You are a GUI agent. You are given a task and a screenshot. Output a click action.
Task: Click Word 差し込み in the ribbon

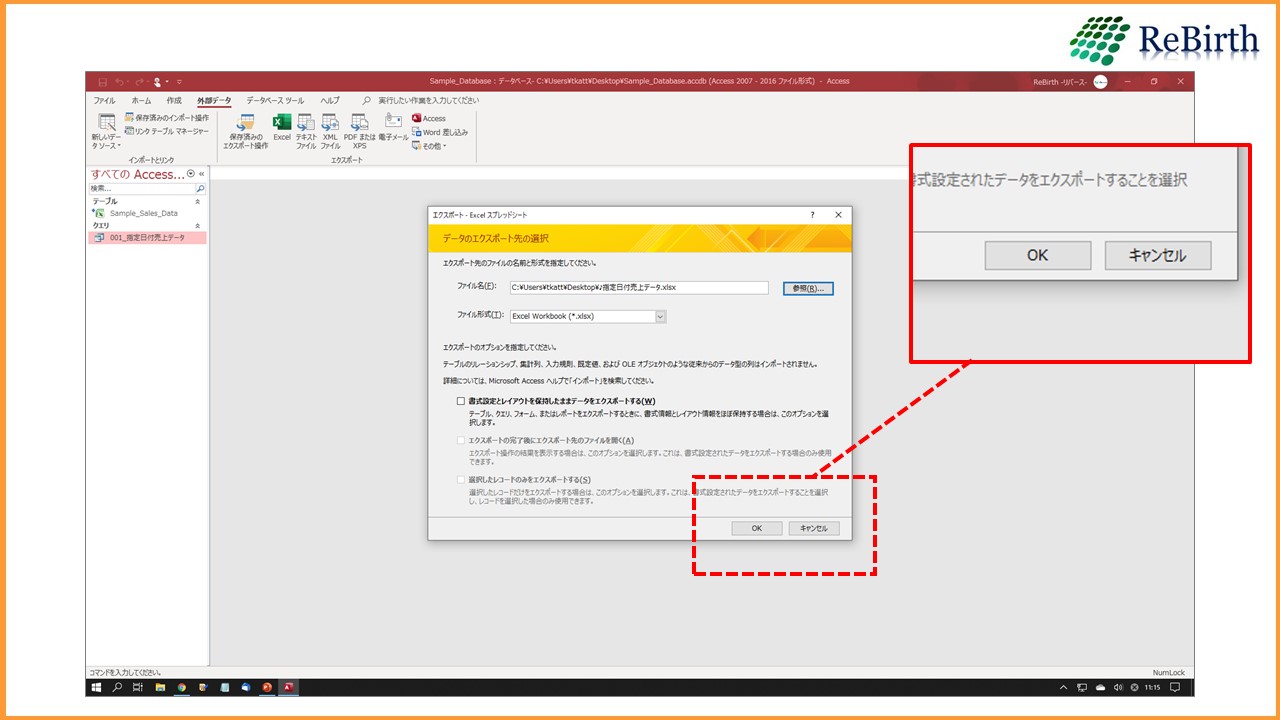440,131
